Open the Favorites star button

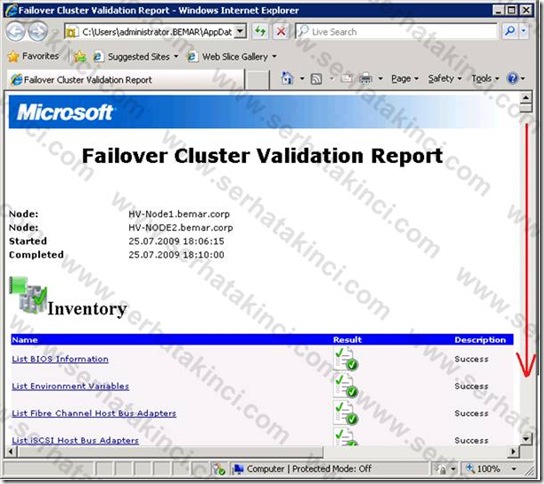pyautogui.click(x=33, y=56)
